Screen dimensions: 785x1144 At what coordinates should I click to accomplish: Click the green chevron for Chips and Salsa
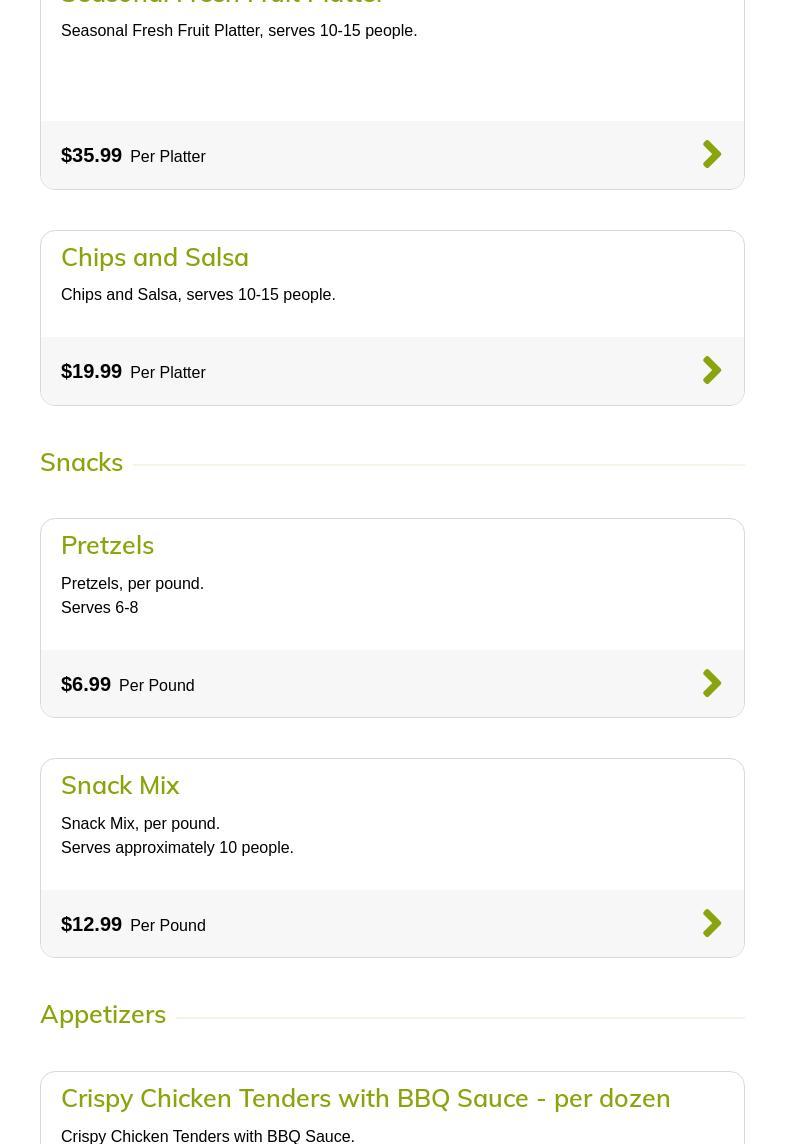click(x=712, y=370)
